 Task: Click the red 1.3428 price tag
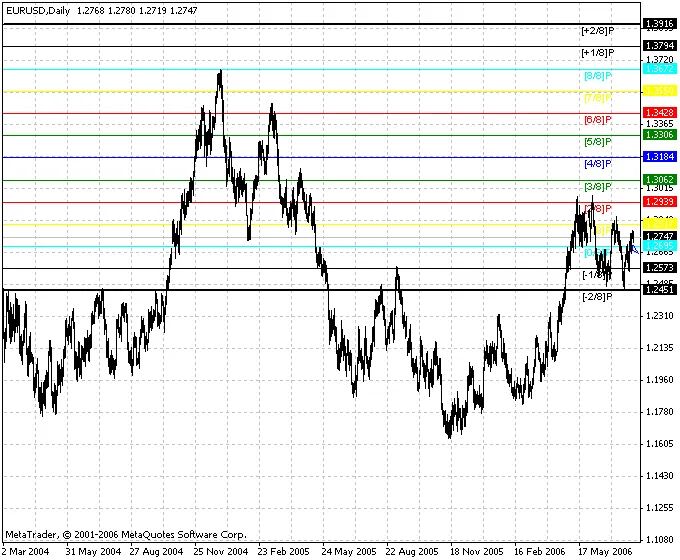point(659,112)
